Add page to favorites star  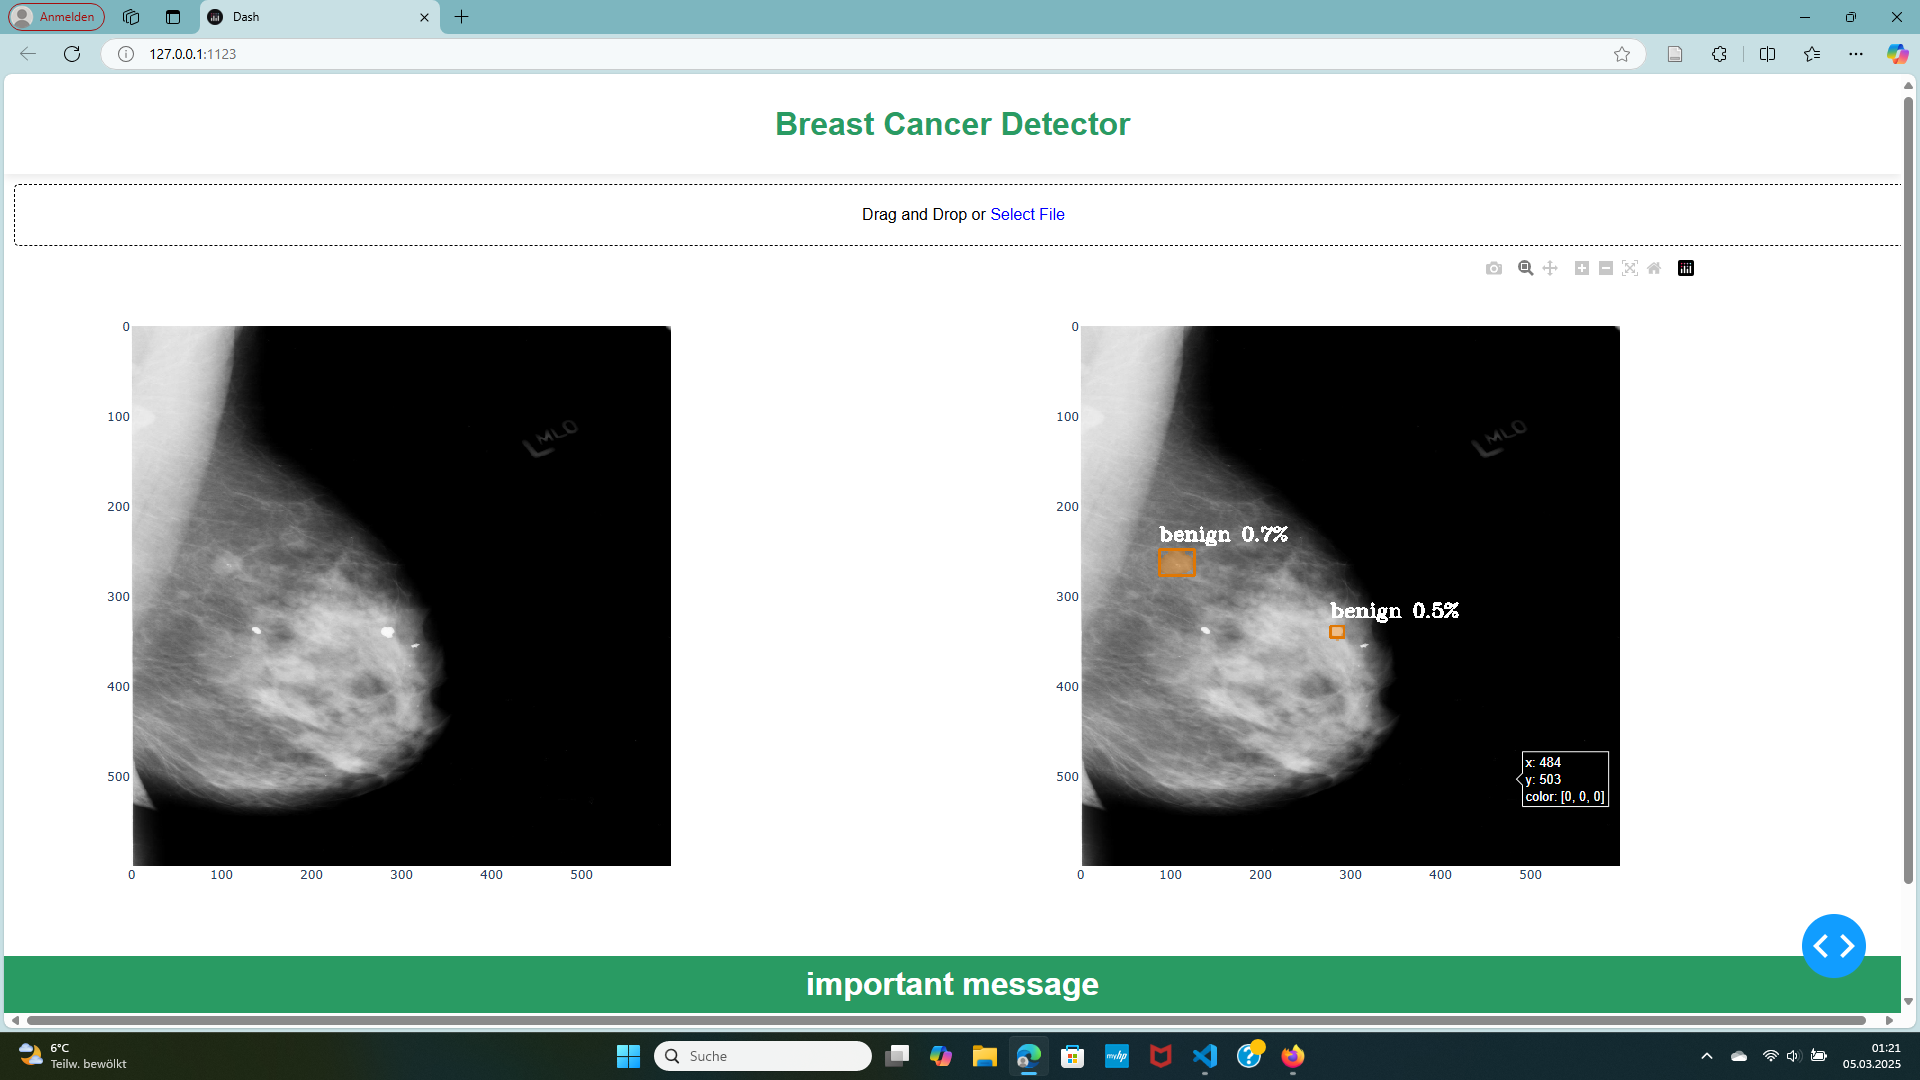[x=1622, y=54]
